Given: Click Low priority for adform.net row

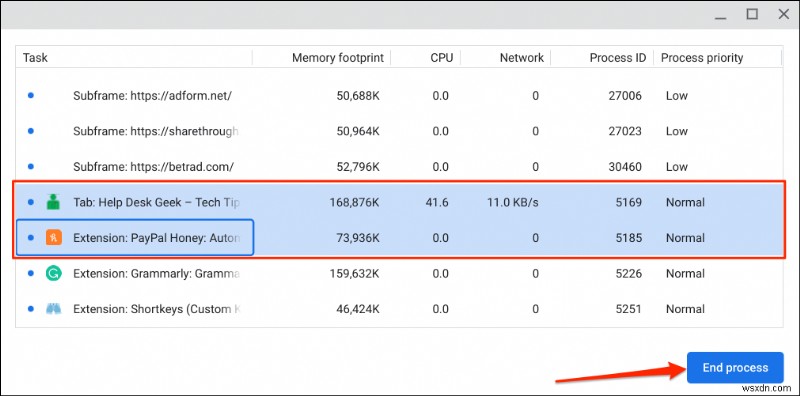Looking at the screenshot, I should [677, 95].
